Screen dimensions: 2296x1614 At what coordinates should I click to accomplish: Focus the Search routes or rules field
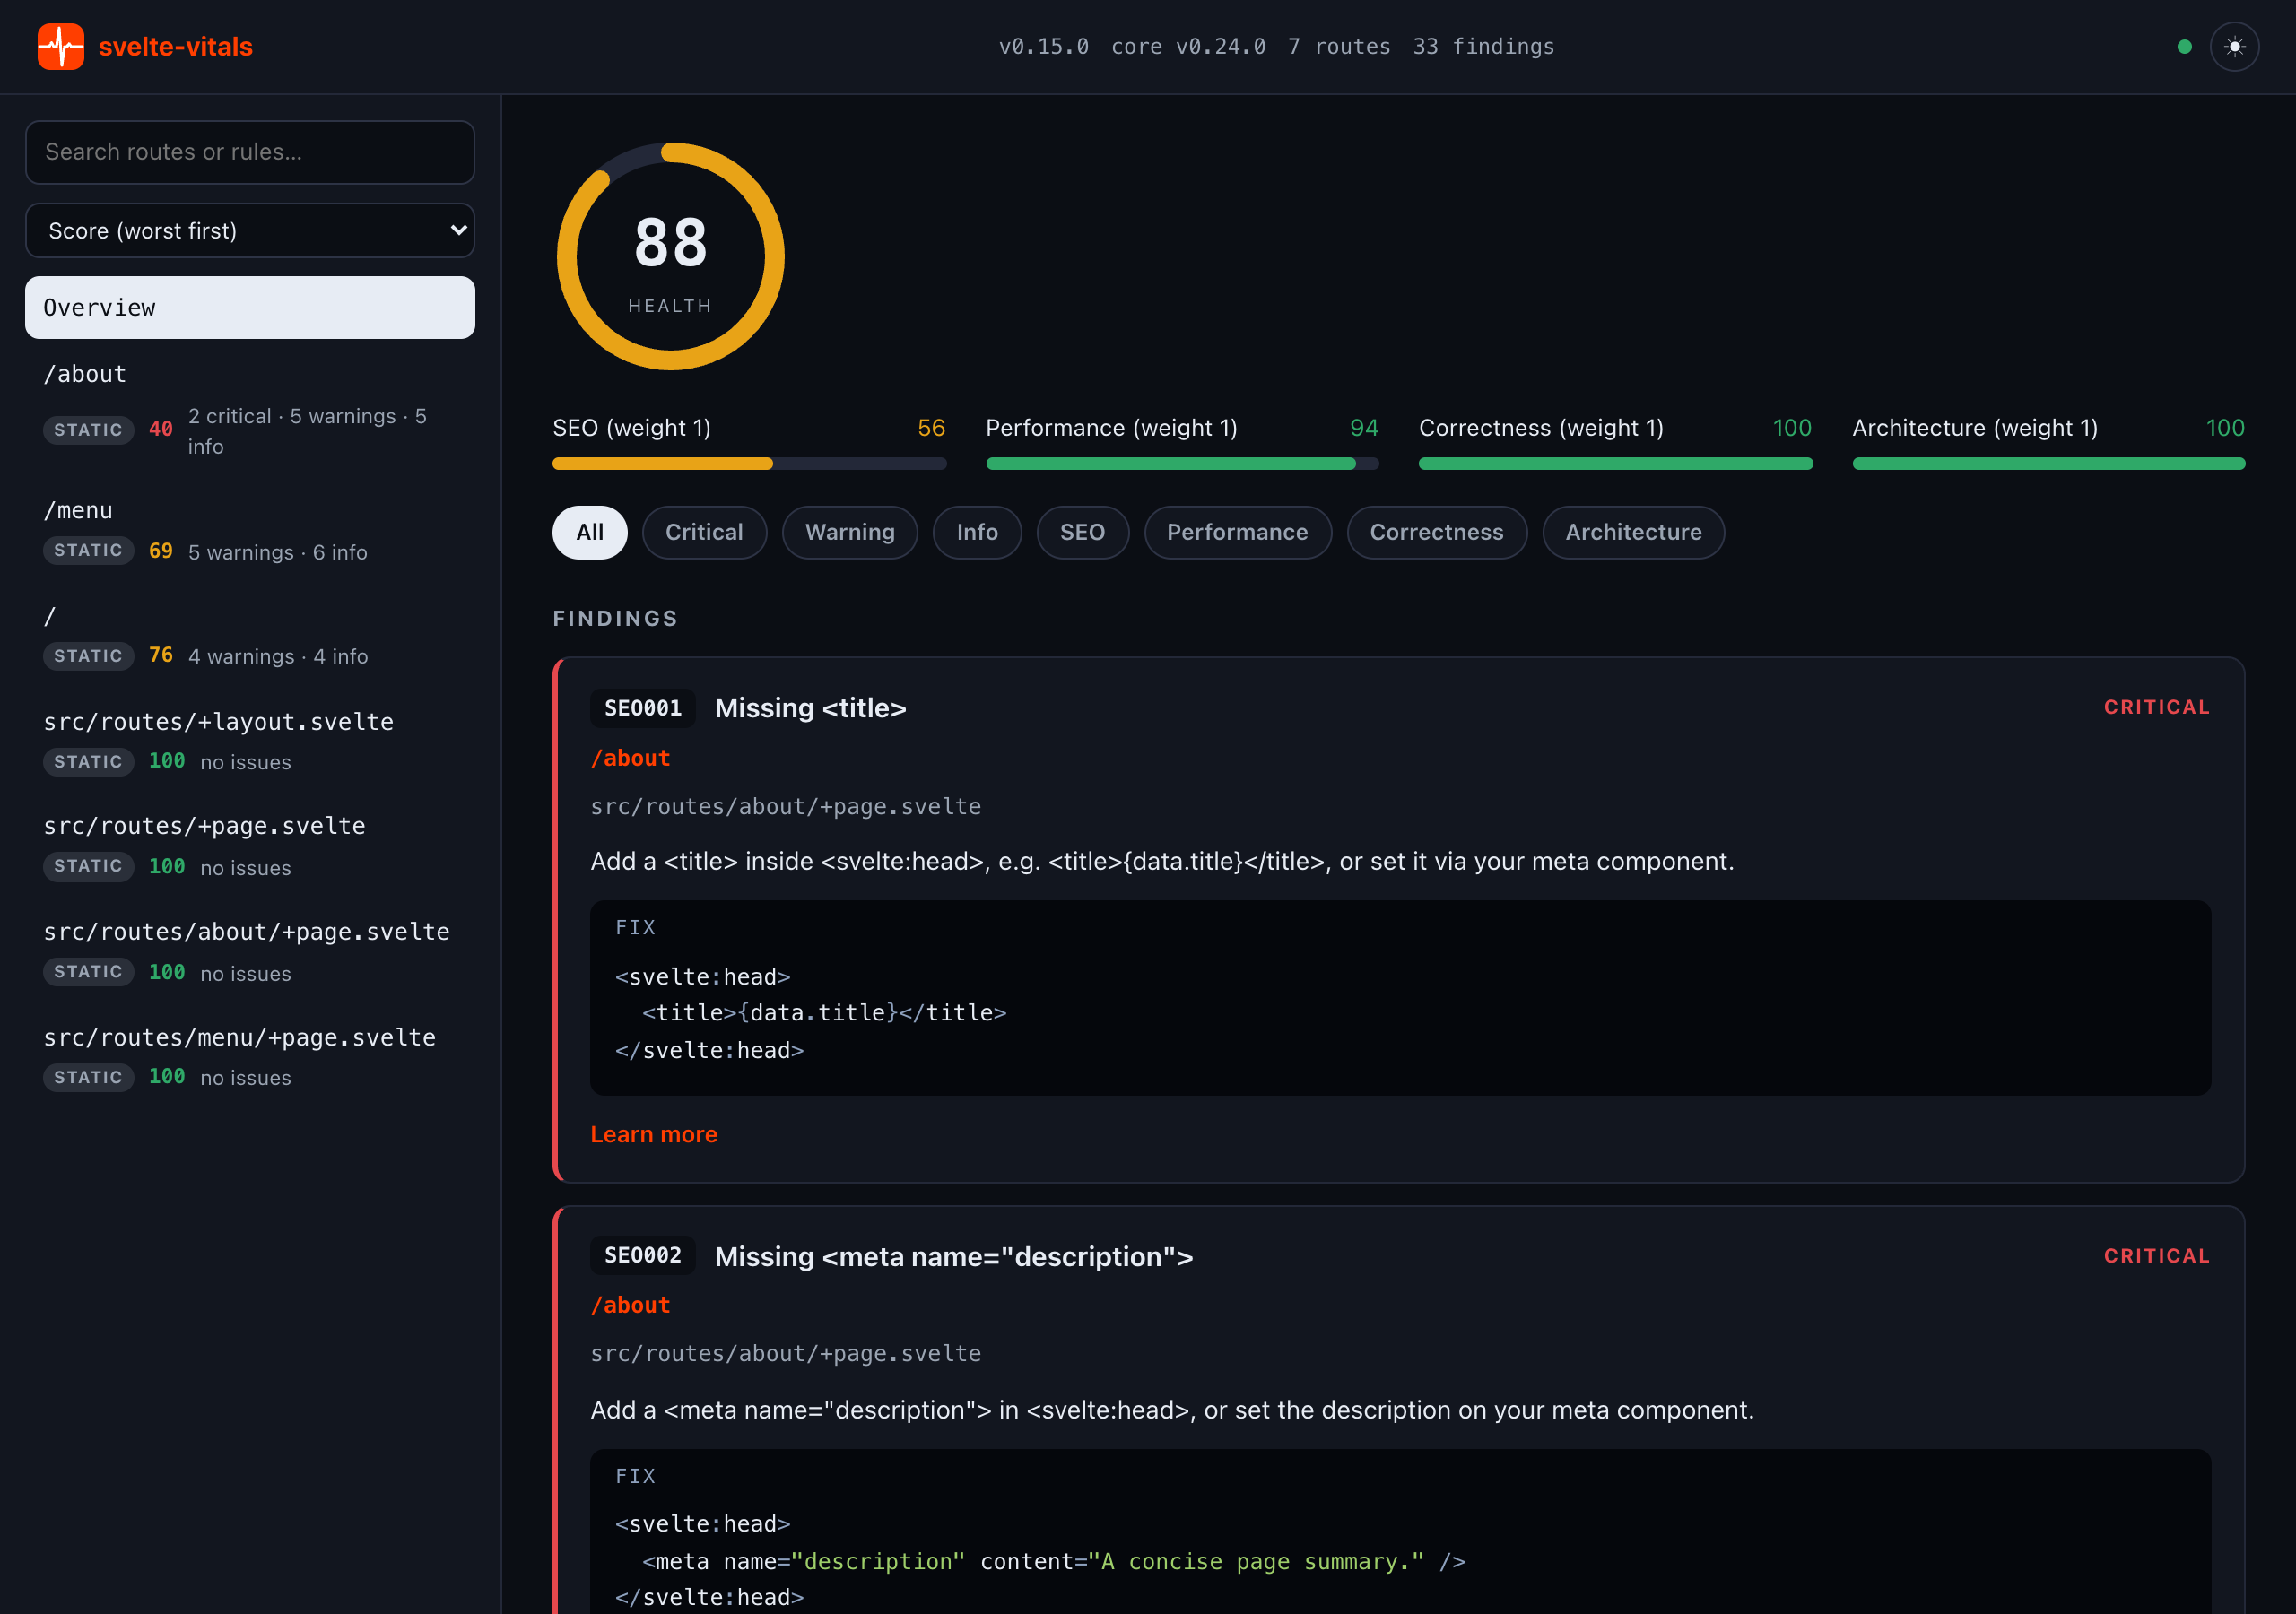click(250, 152)
